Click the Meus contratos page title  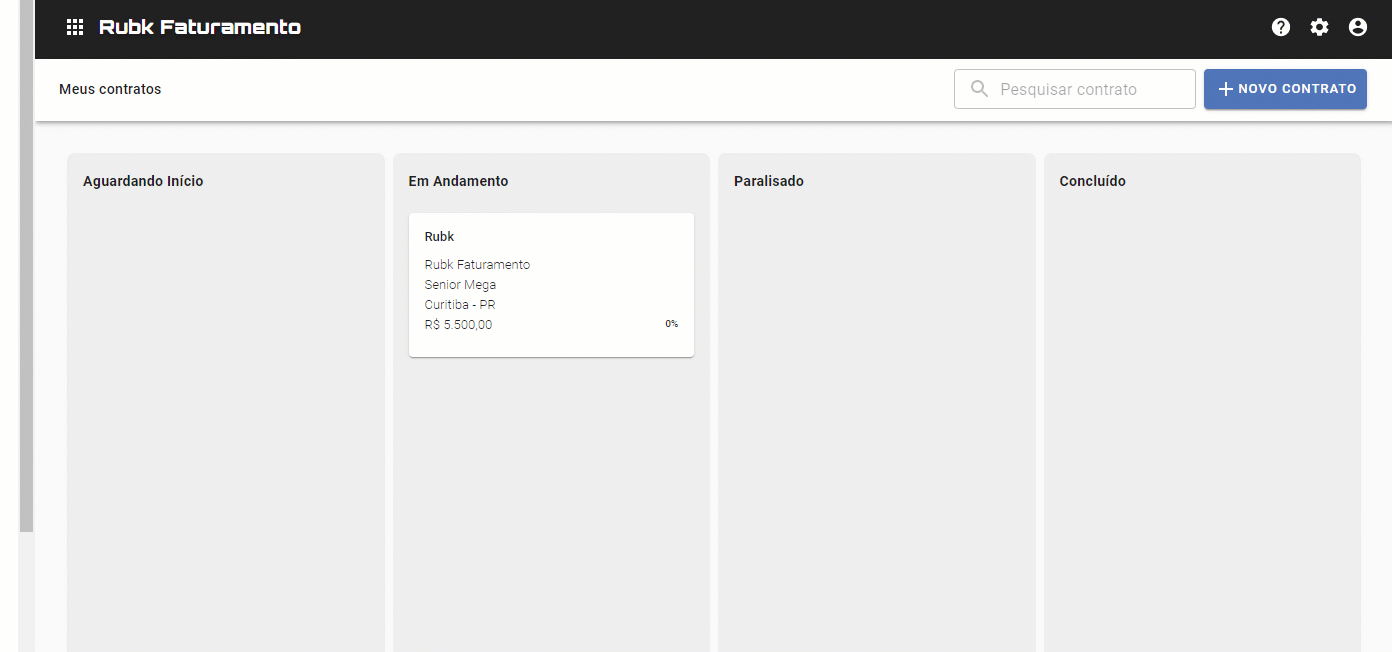[x=110, y=89]
